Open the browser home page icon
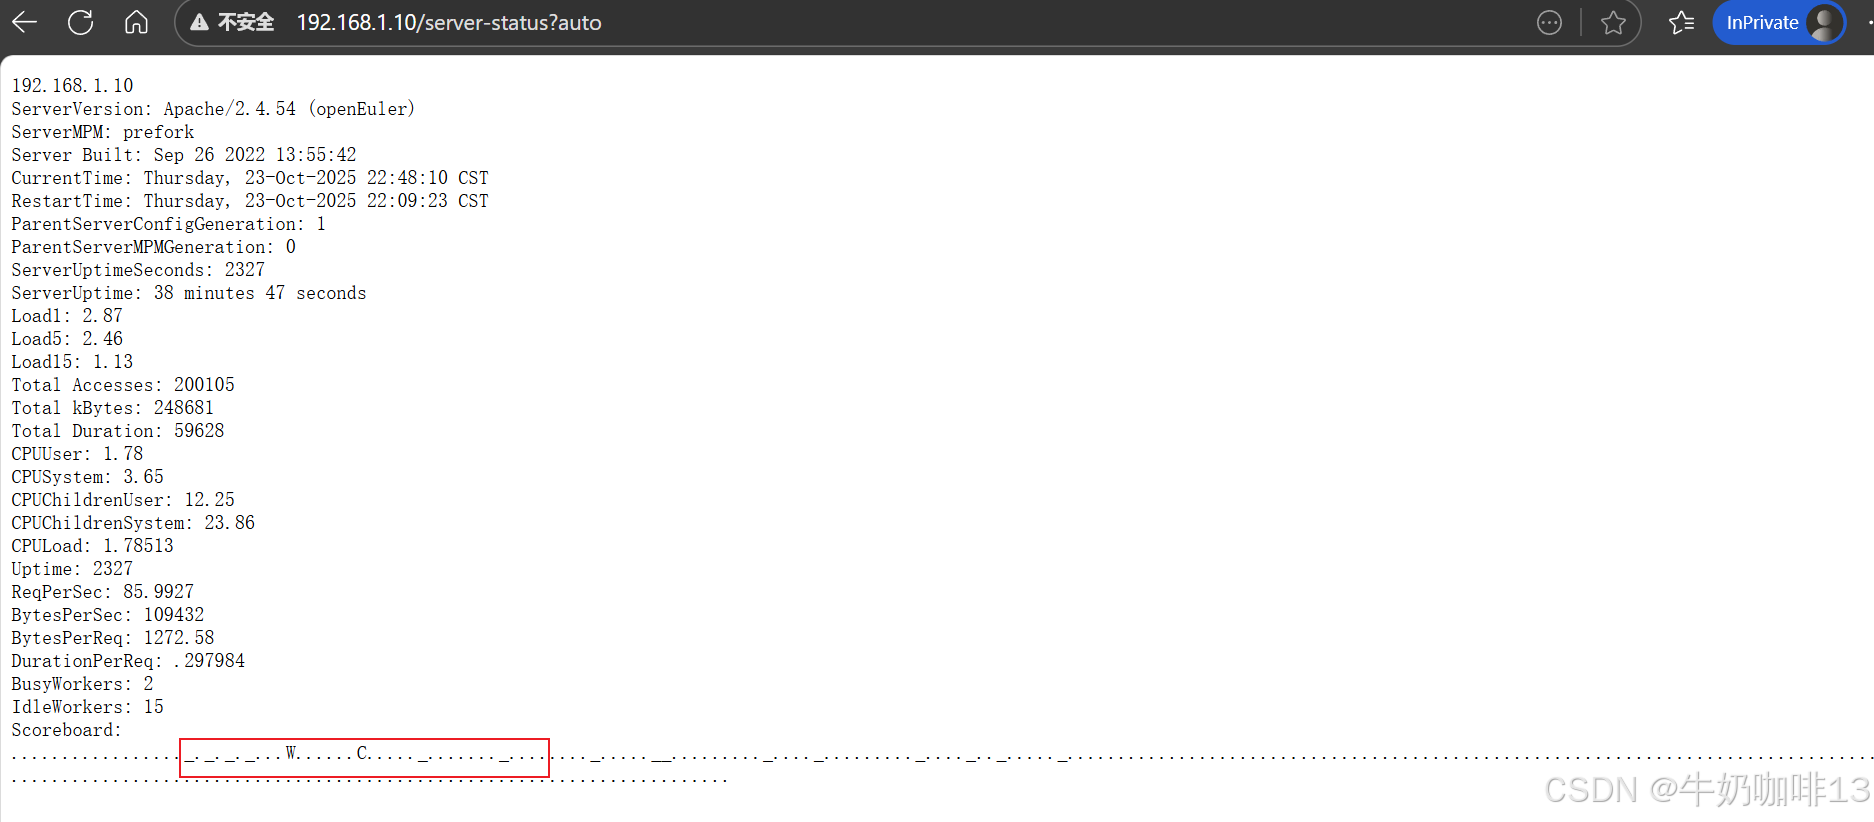 pos(137,22)
